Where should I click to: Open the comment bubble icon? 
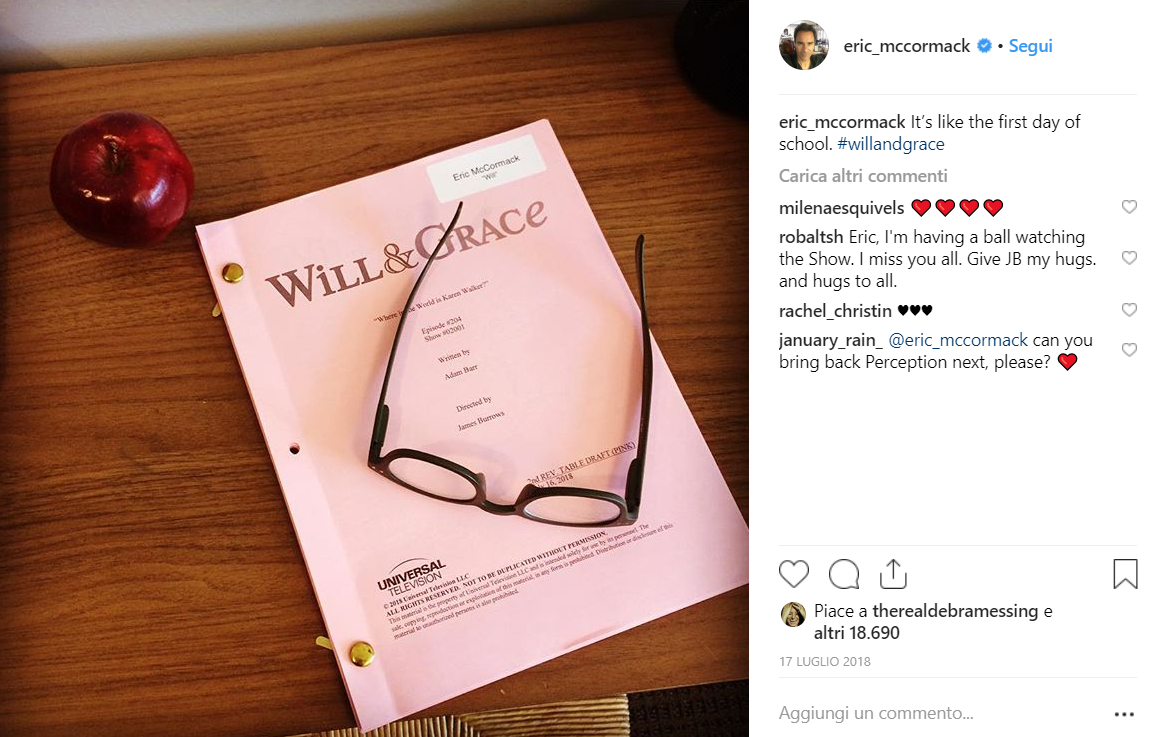pyautogui.click(x=843, y=574)
